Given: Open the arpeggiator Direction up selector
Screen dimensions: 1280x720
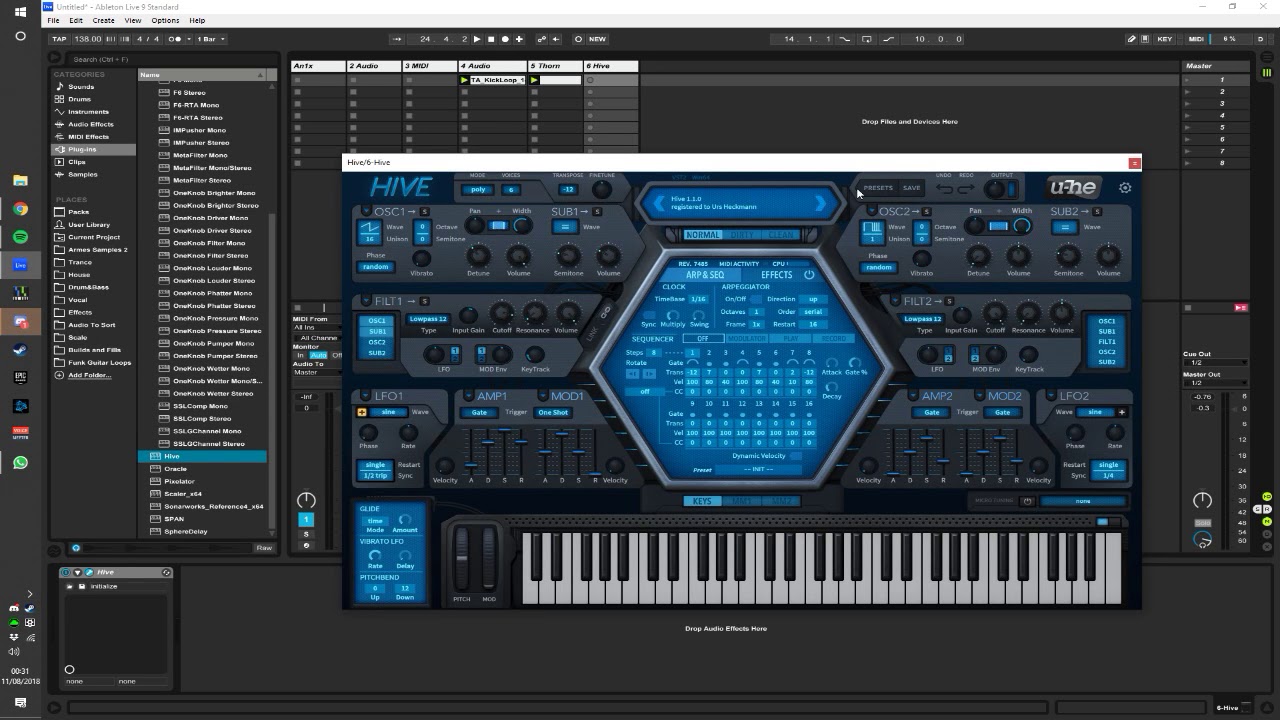Looking at the screenshot, I should tap(812, 299).
